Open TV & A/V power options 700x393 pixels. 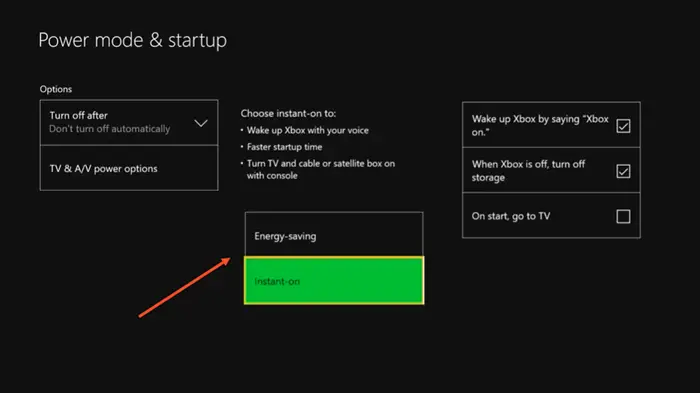pyautogui.click(x=129, y=168)
